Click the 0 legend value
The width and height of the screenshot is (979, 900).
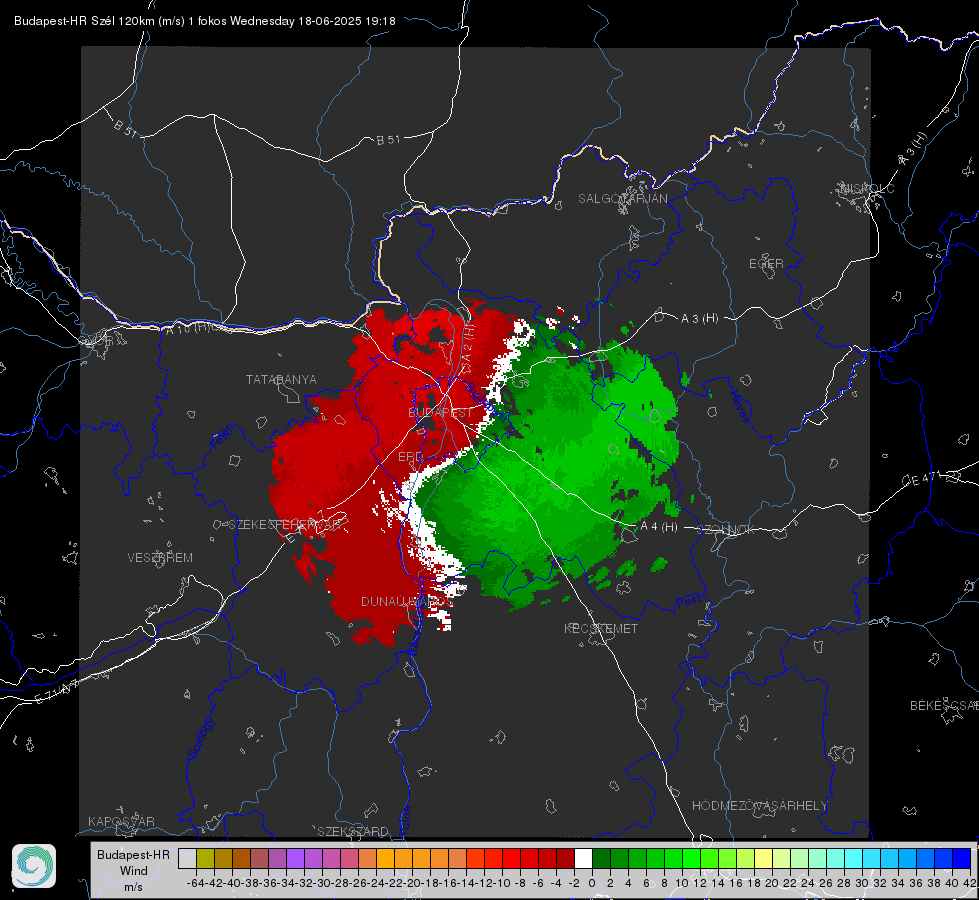592,883
